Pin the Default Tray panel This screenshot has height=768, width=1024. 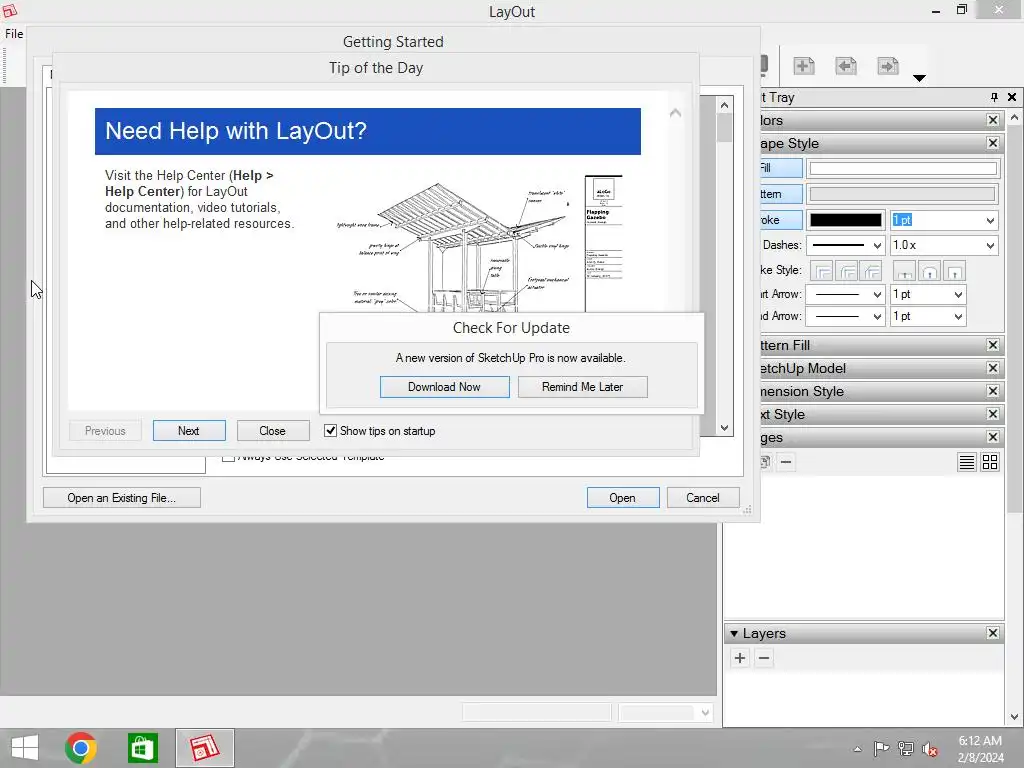(x=994, y=97)
